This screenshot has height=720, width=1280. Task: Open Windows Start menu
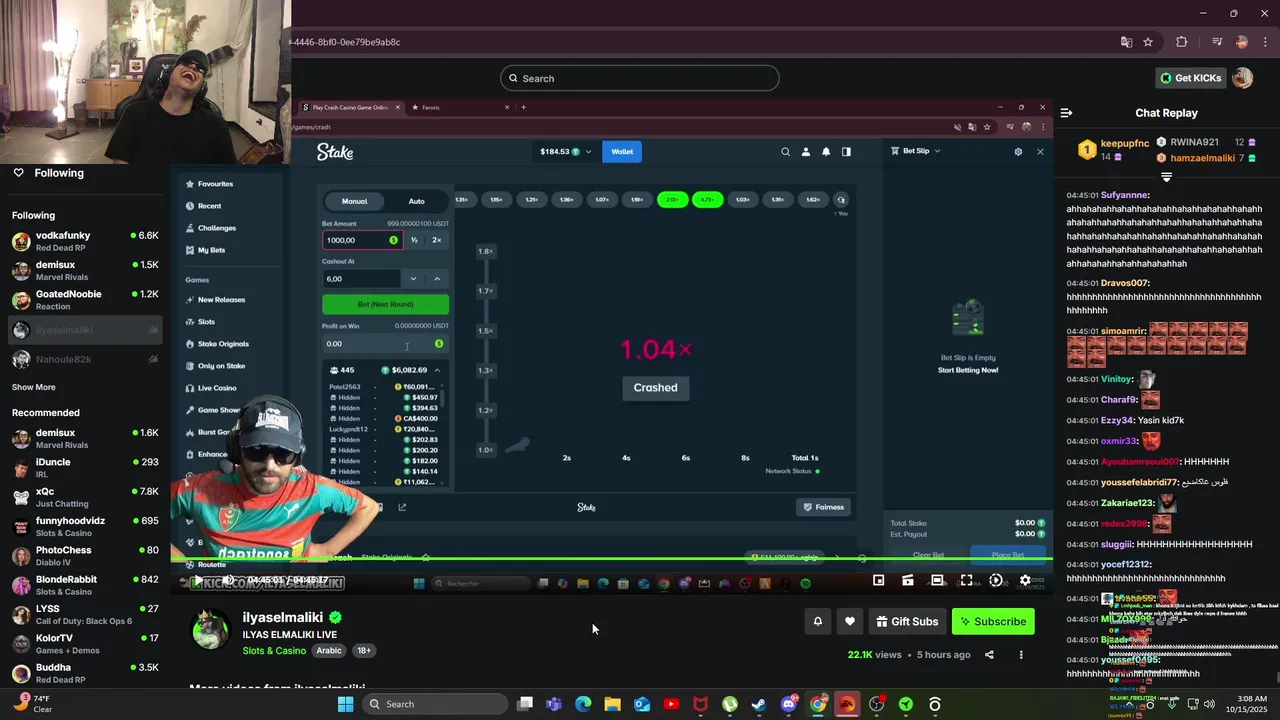[345, 704]
